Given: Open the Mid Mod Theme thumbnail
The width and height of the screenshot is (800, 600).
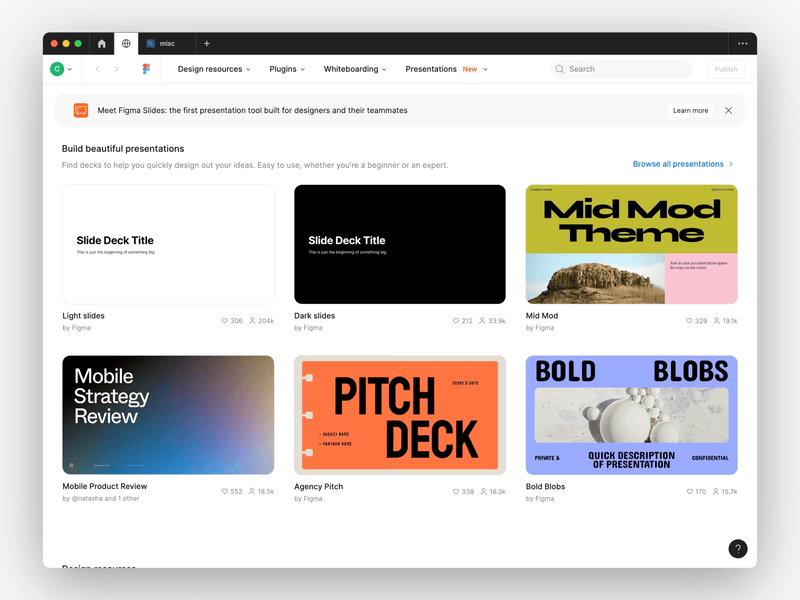Looking at the screenshot, I should [x=632, y=244].
